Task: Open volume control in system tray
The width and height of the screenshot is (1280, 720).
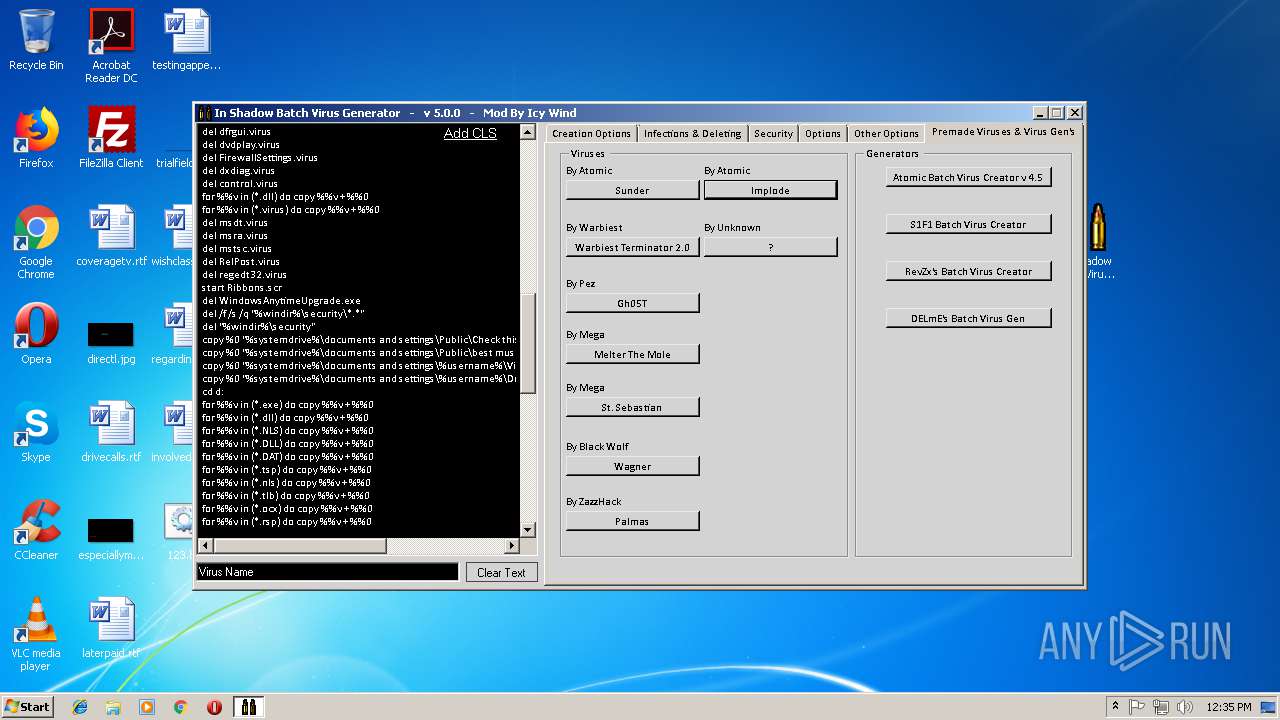Action: 1185,707
